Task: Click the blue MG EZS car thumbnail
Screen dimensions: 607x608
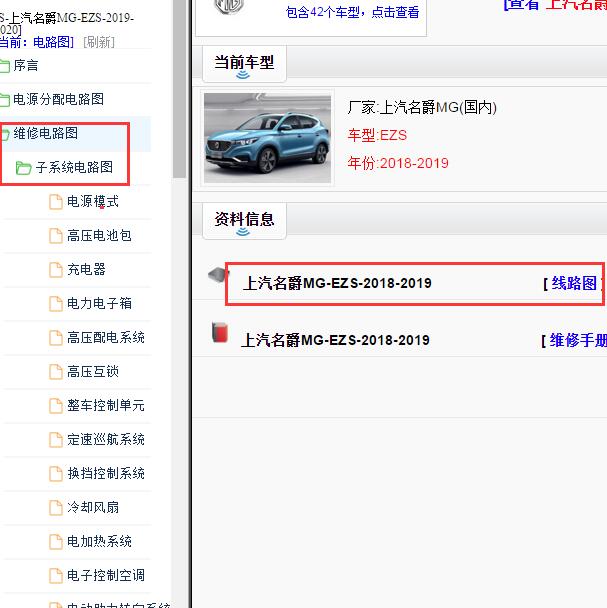Action: pos(268,138)
